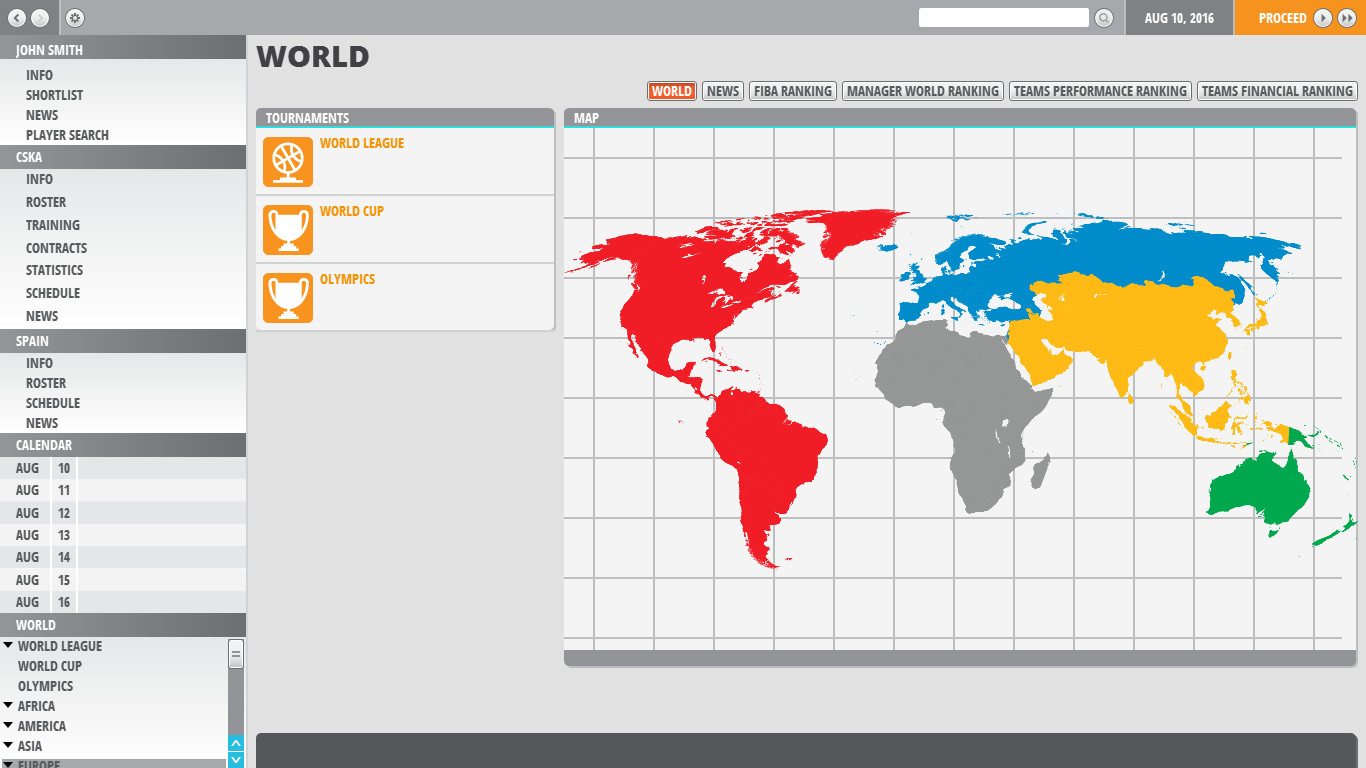Switch to the FIBA RANKING tab
This screenshot has height=768, width=1366.
point(792,90)
